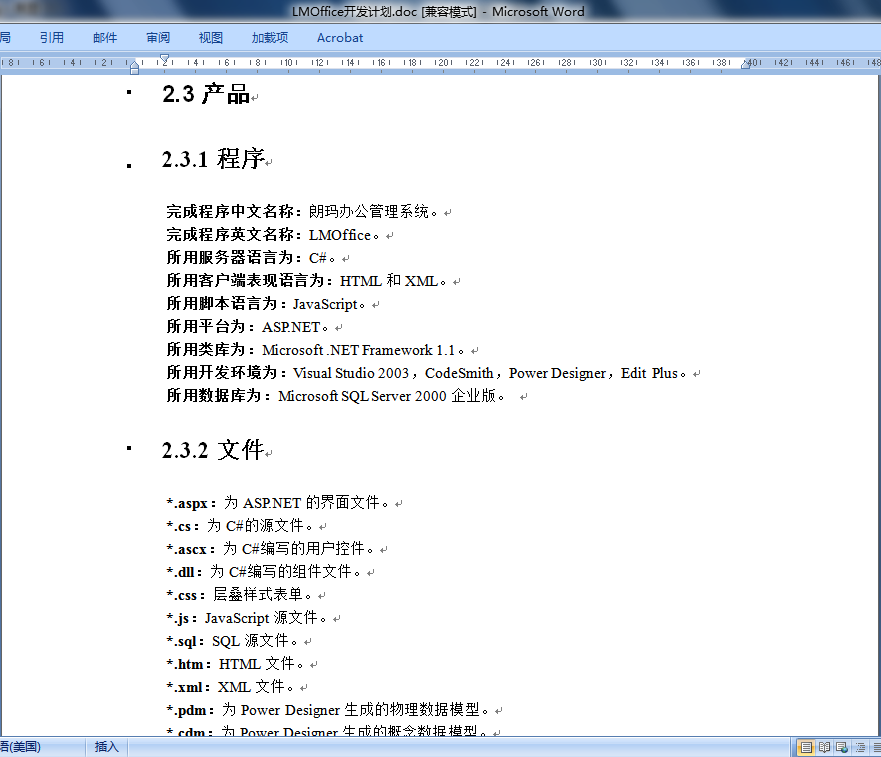Click the *.dll file type line
This screenshot has width=881, height=757.
264,572
